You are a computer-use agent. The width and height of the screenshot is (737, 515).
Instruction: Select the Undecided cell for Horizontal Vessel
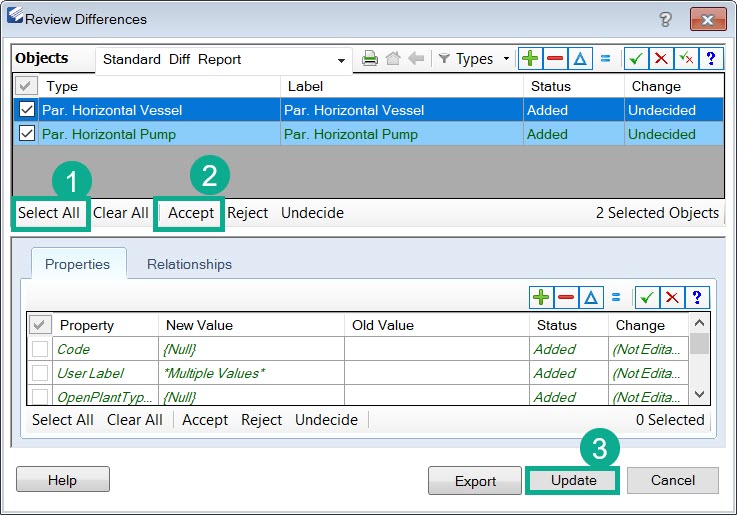(674, 110)
